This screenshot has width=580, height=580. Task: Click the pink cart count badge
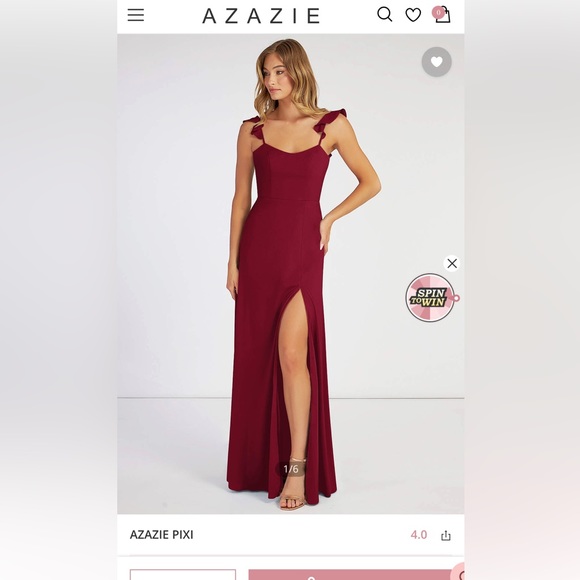(438, 12)
